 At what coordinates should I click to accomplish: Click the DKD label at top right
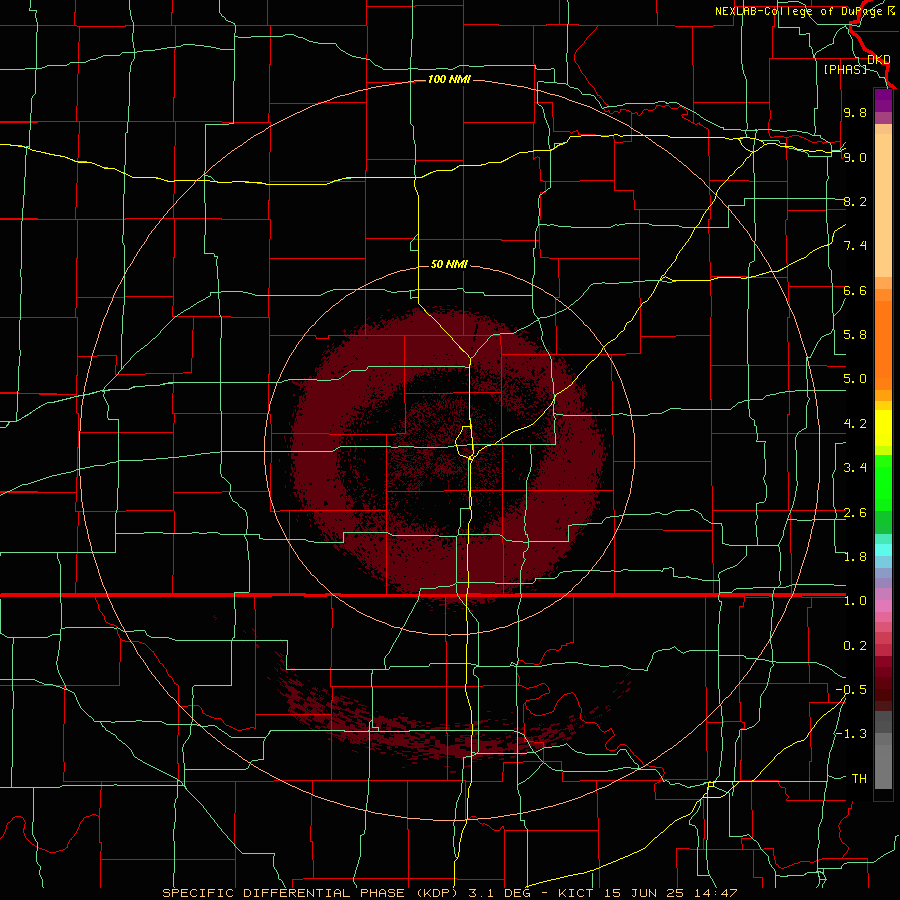(x=878, y=59)
